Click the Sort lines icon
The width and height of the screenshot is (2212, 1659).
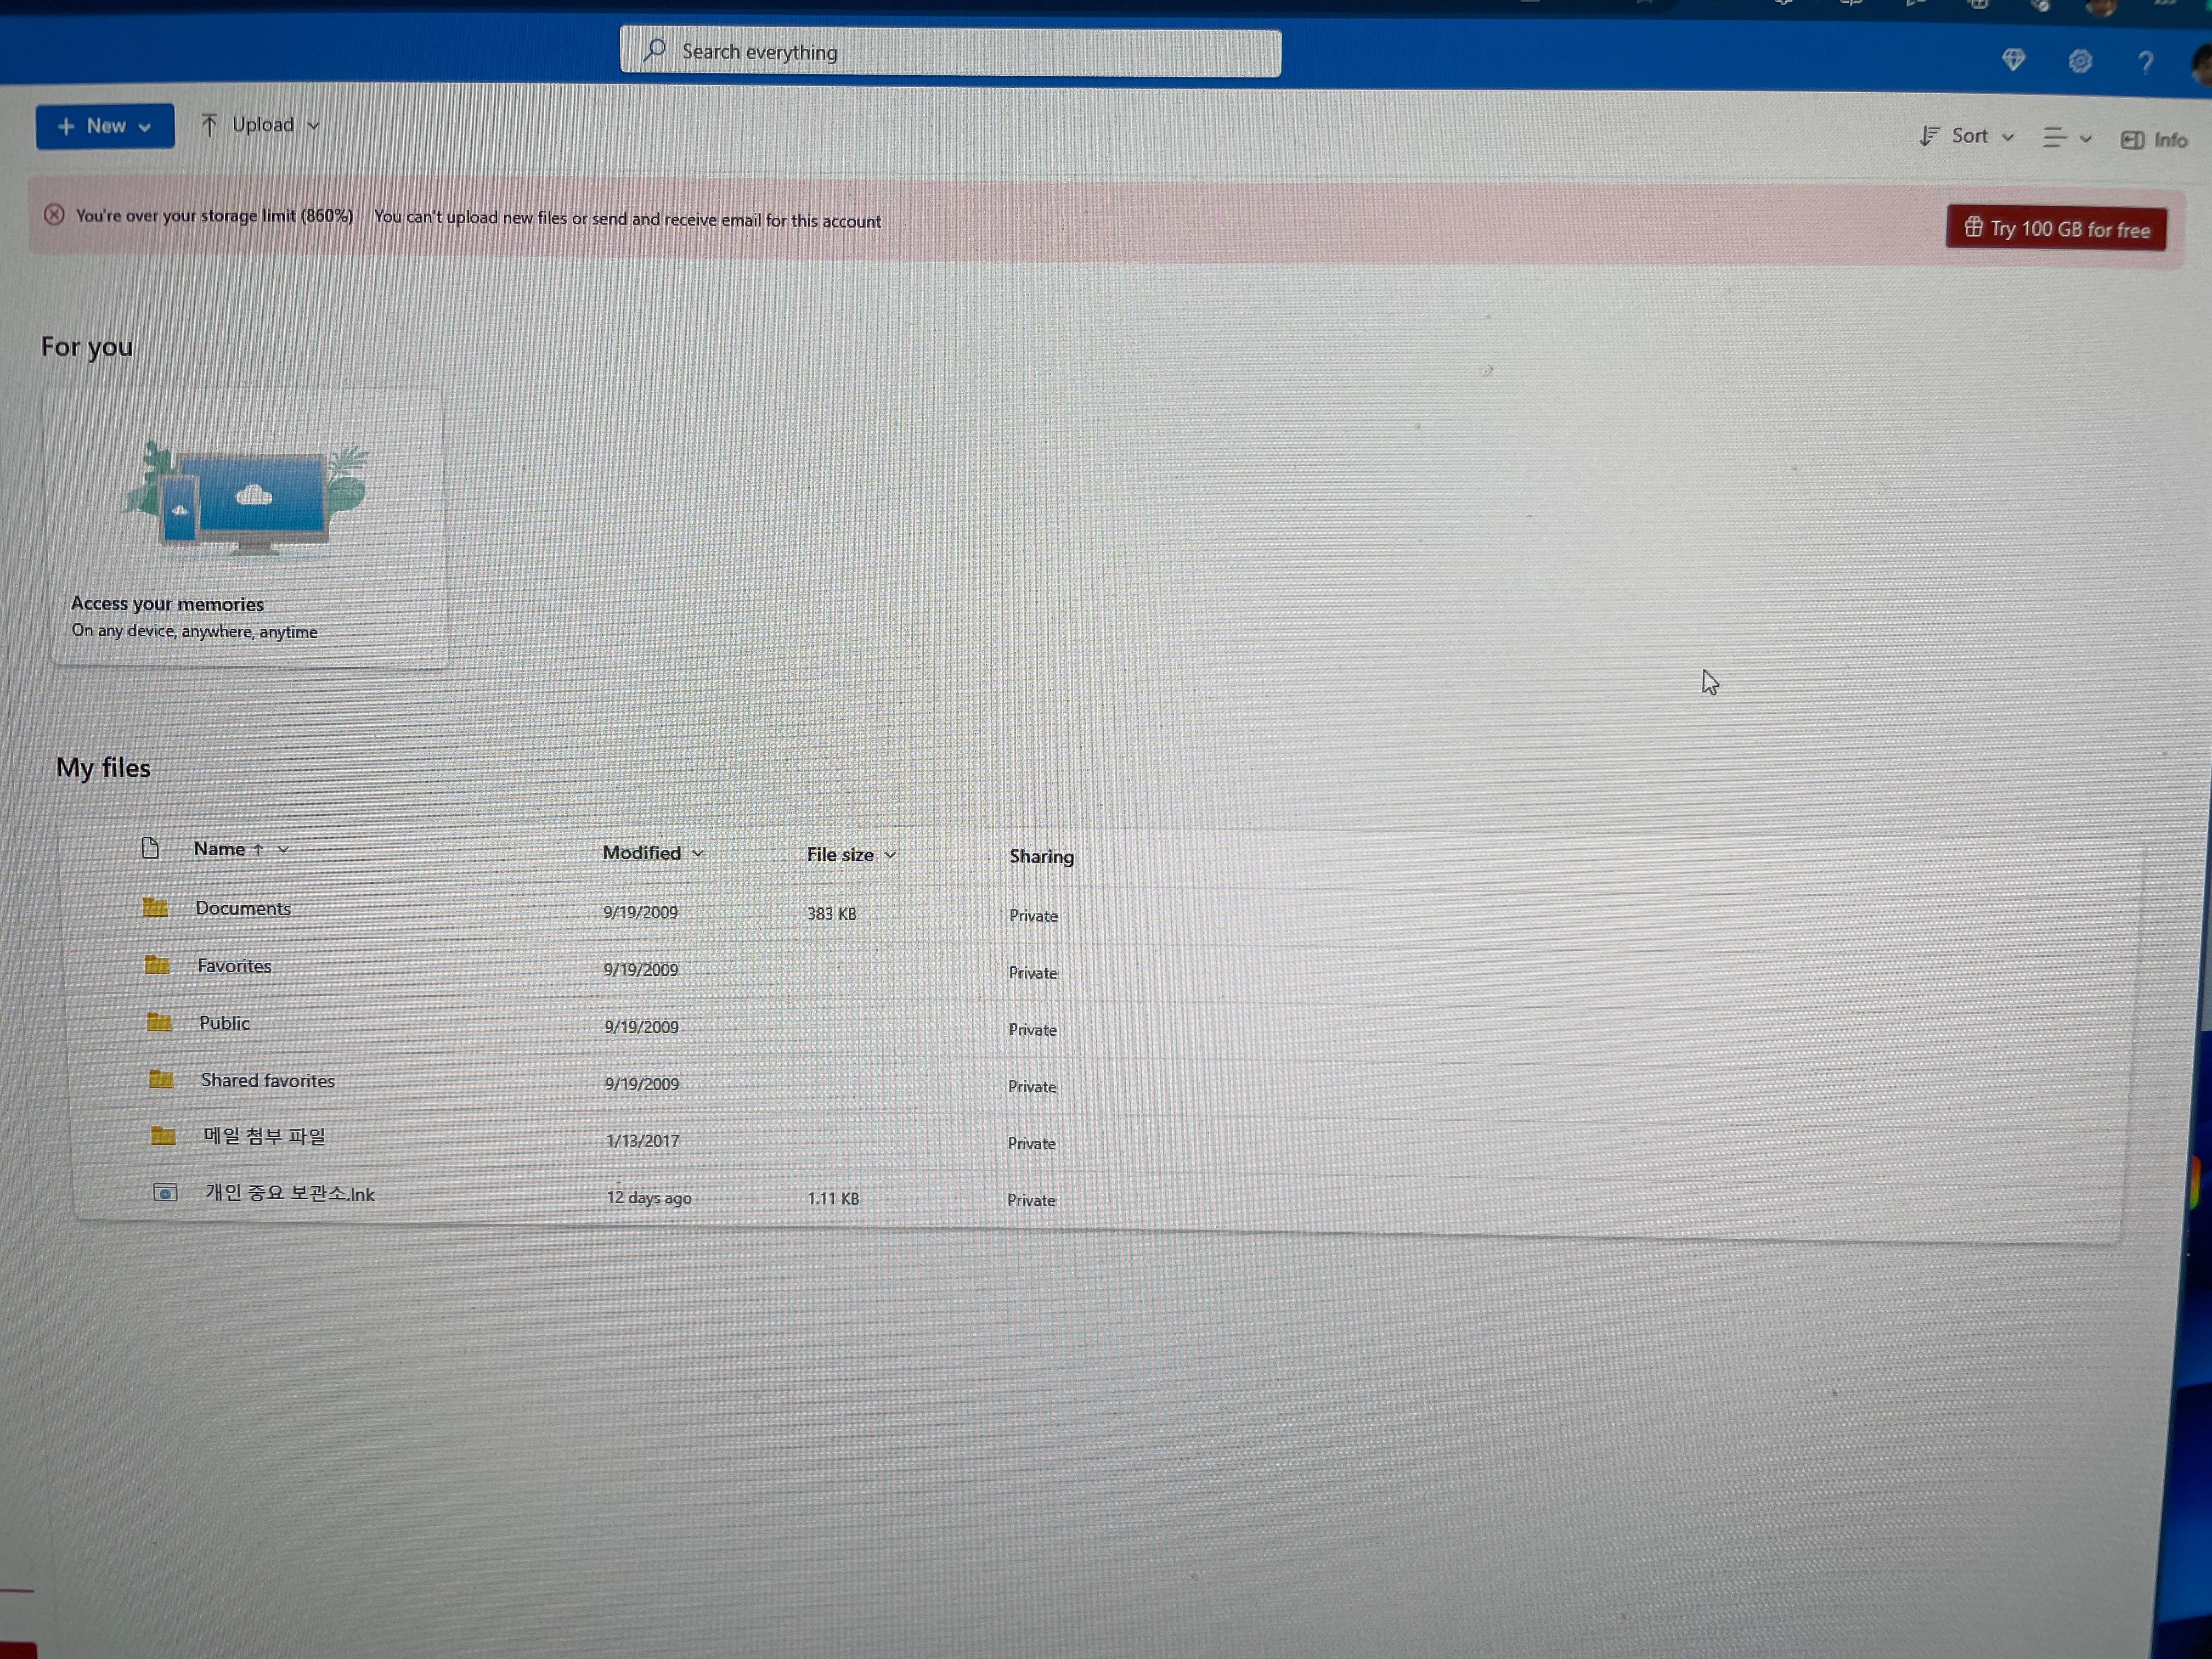click(1929, 136)
